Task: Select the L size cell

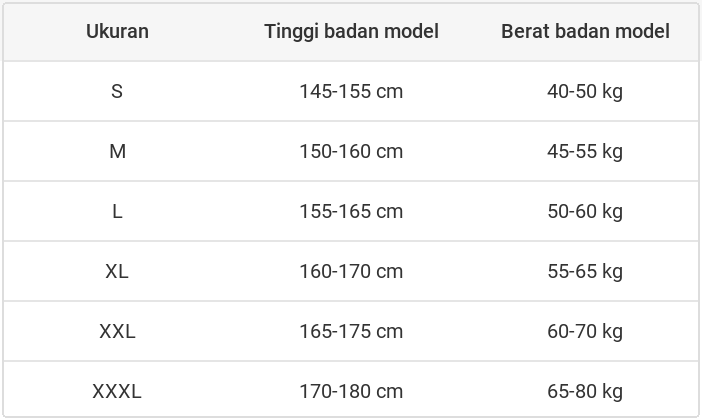Action: [117, 211]
